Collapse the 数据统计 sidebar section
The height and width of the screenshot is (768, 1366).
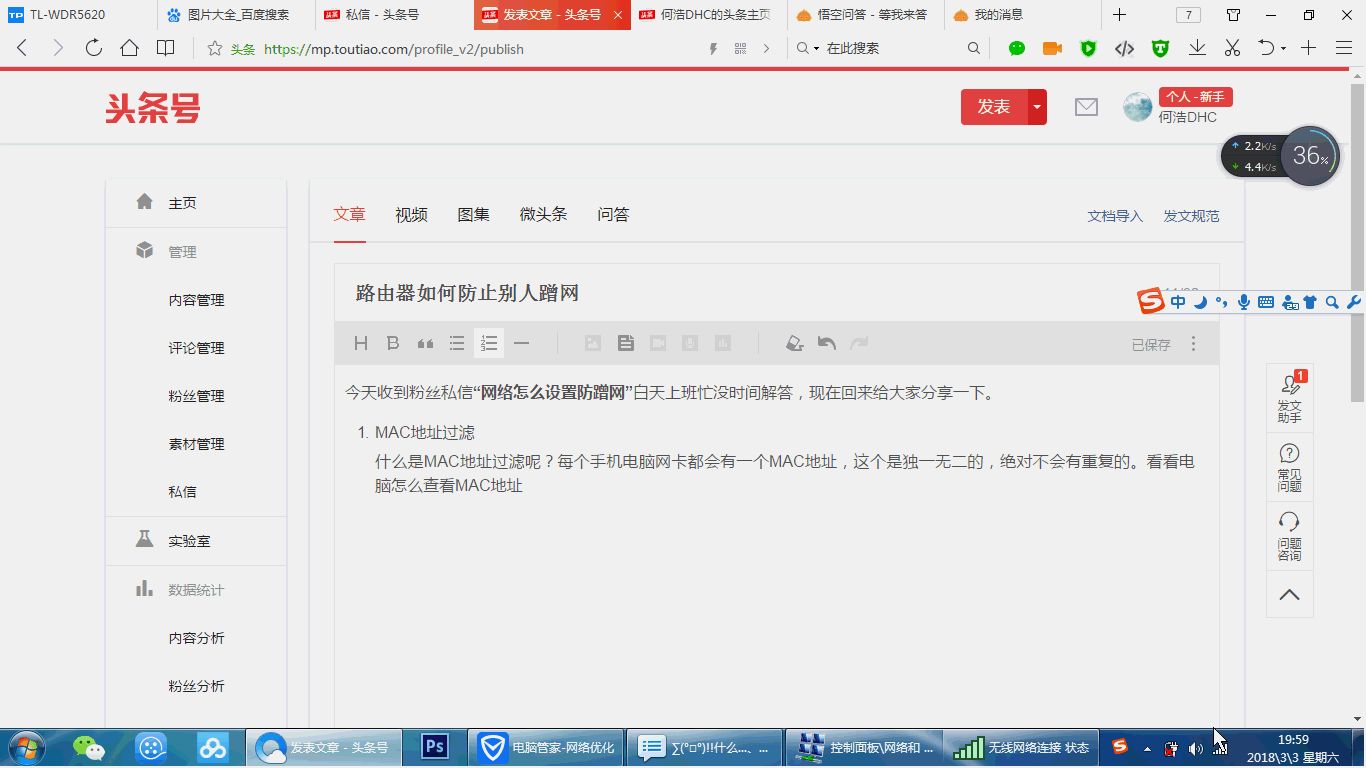click(x=196, y=590)
